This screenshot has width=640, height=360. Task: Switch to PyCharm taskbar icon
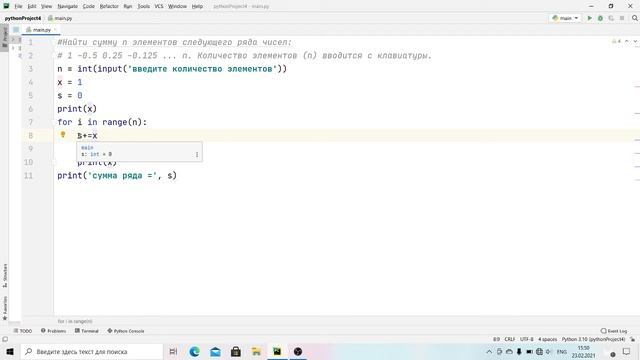click(x=277, y=351)
